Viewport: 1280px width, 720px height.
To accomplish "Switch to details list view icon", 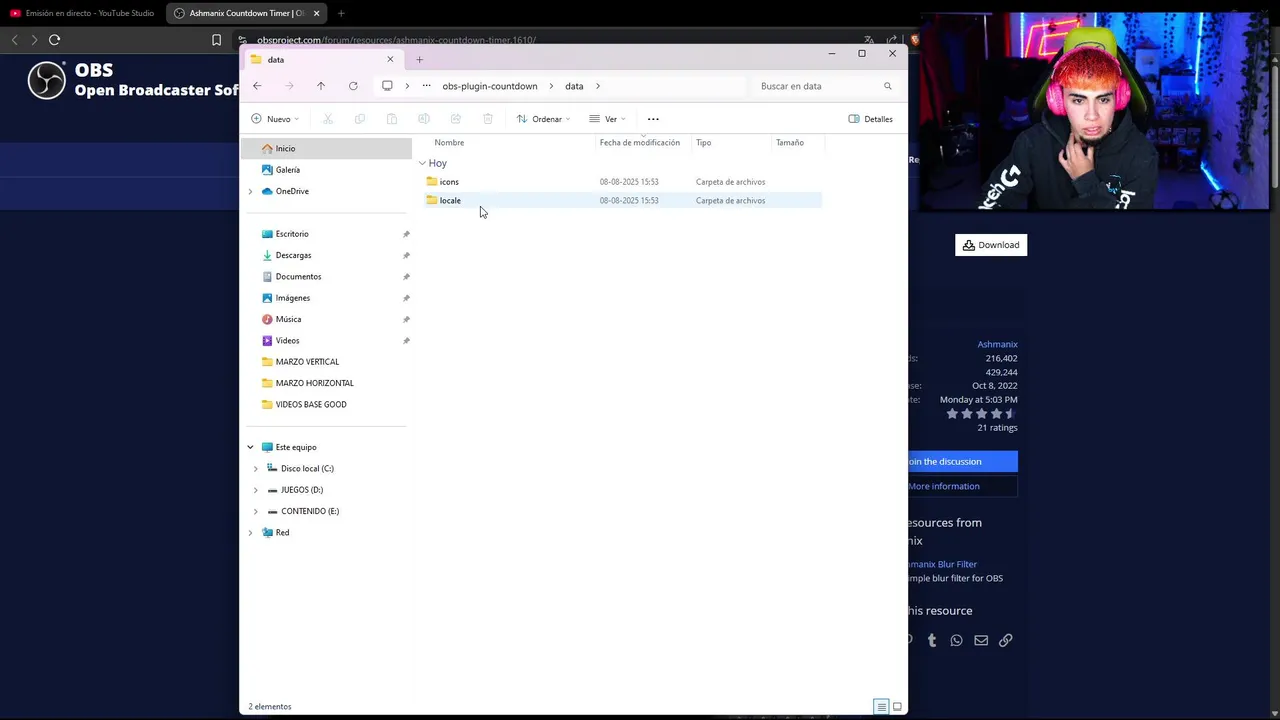I will pyautogui.click(x=881, y=707).
